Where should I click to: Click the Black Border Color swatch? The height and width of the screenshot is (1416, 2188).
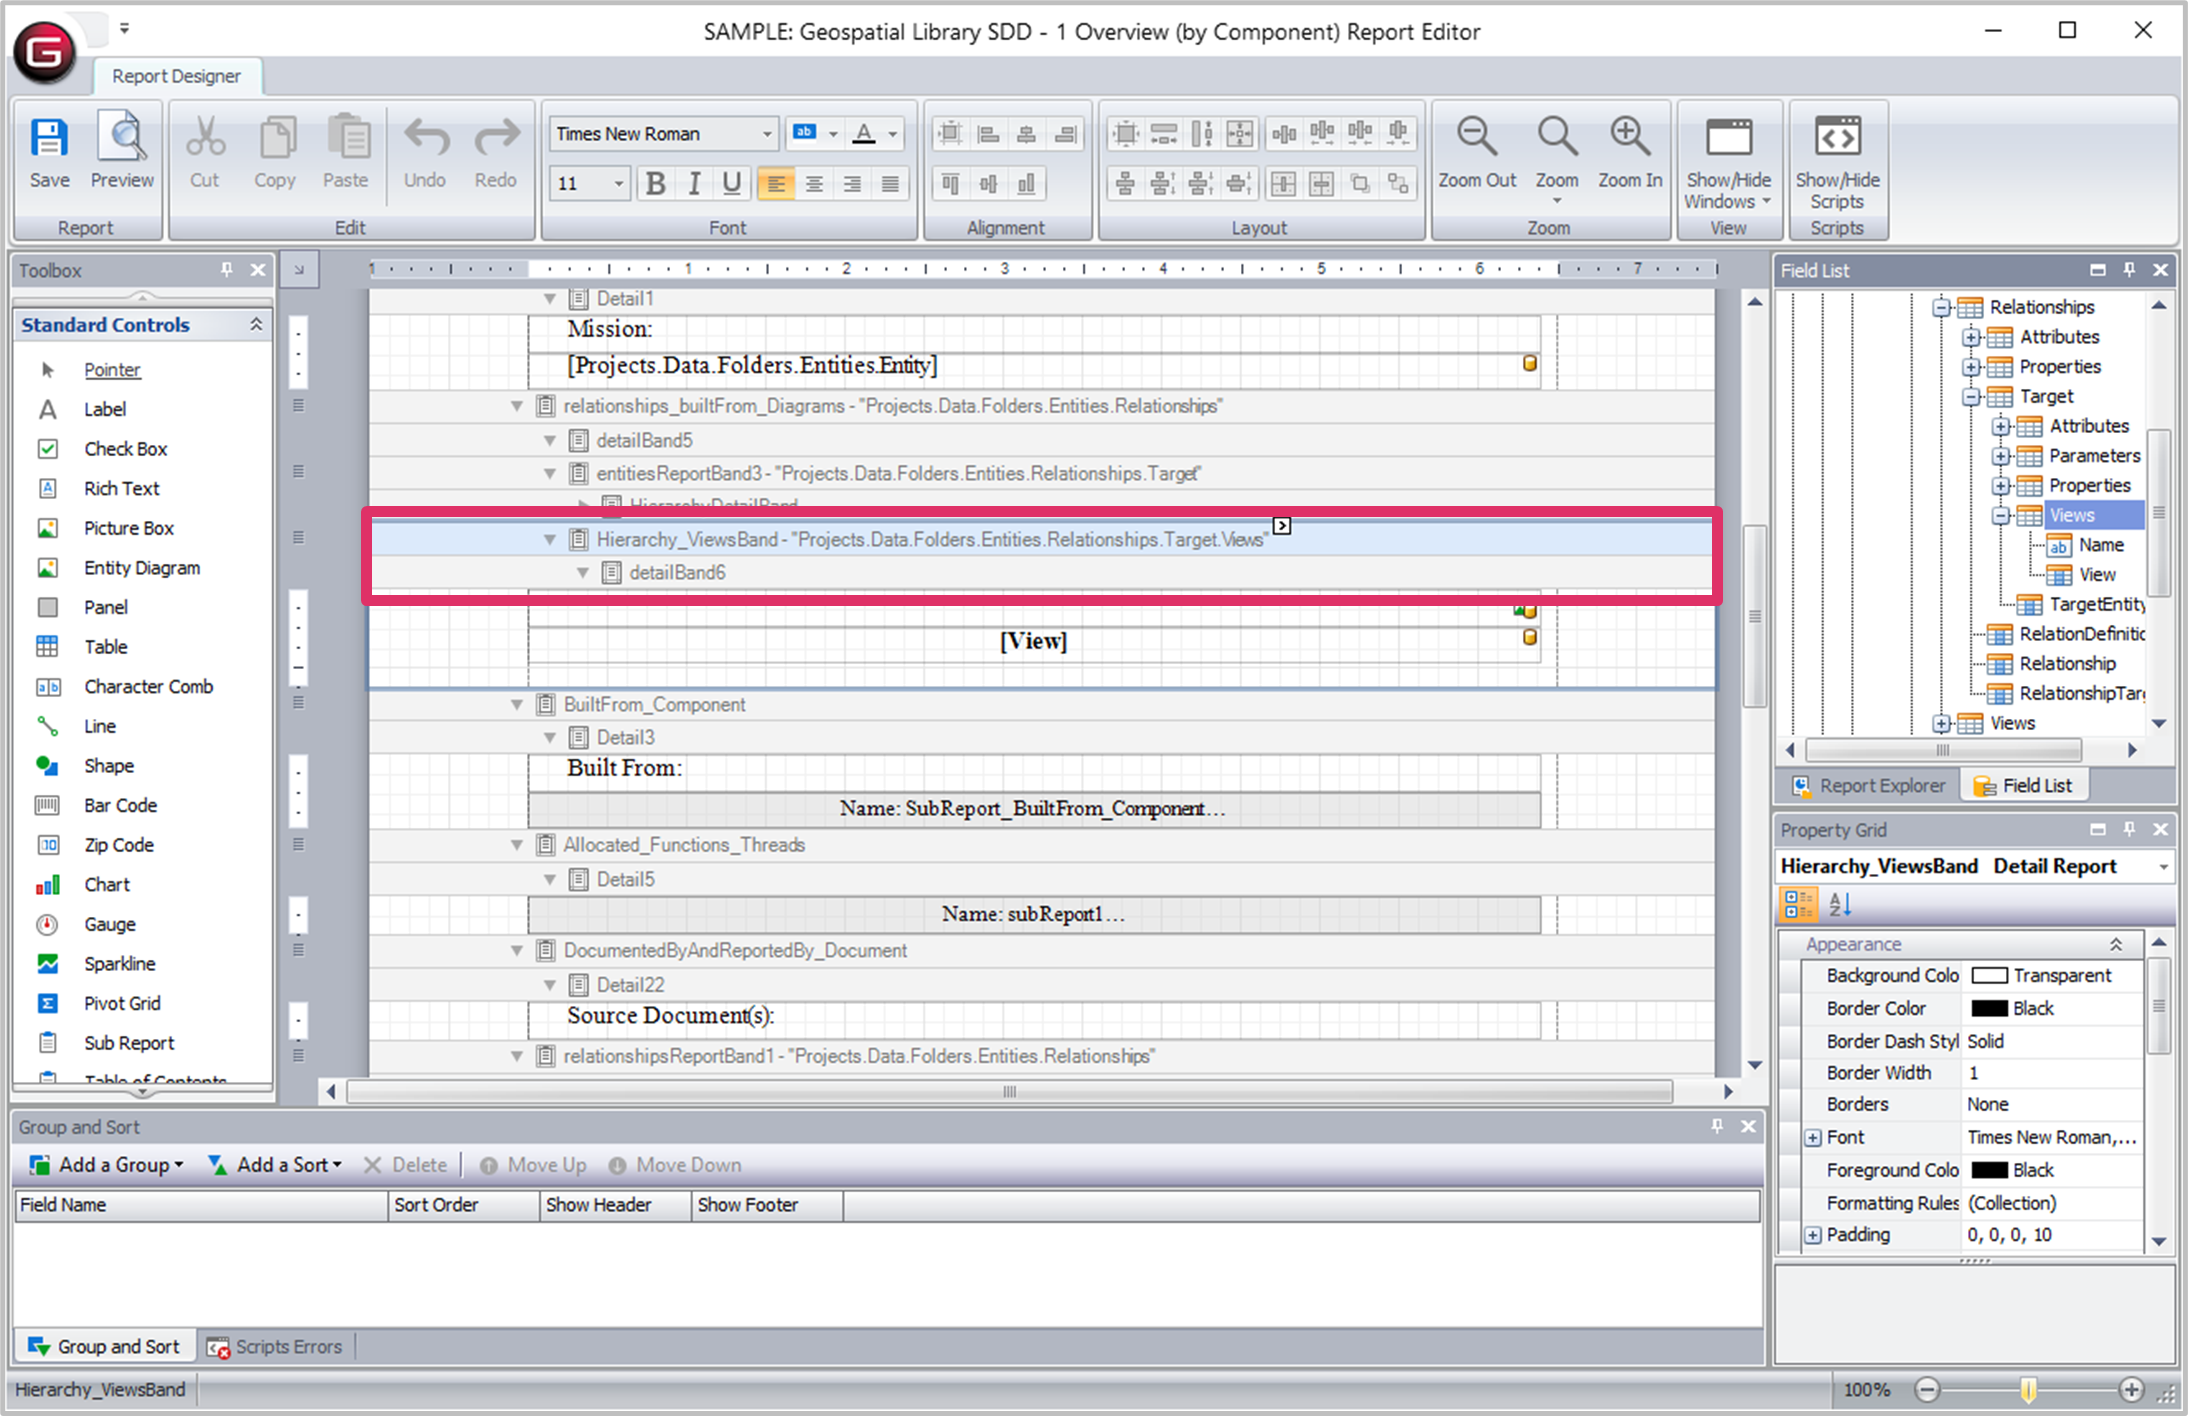click(x=1989, y=1008)
